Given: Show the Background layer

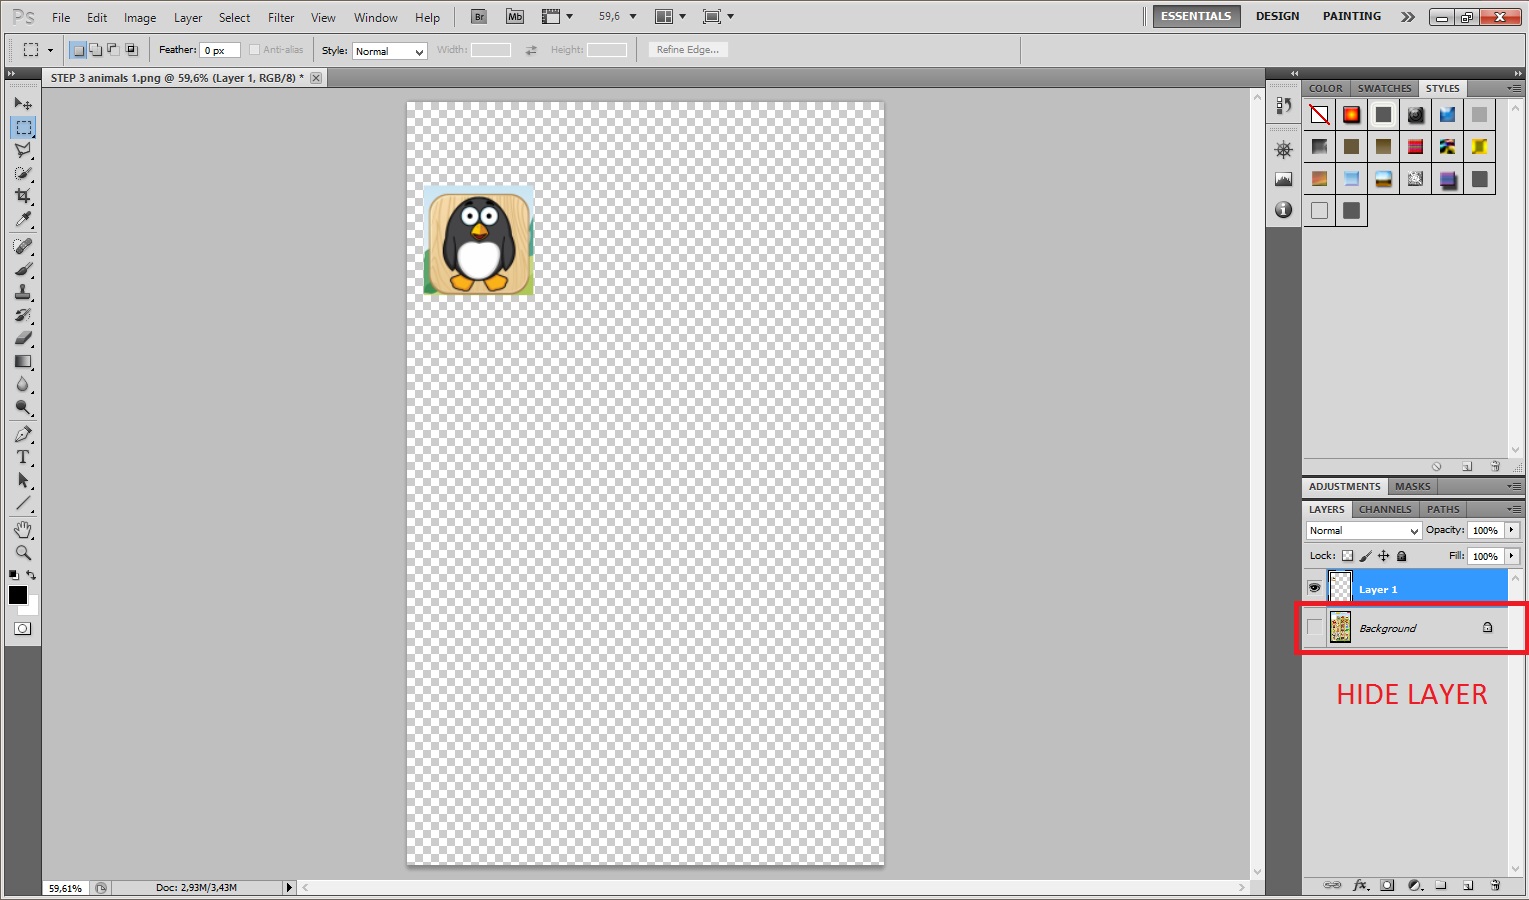Looking at the screenshot, I should pyautogui.click(x=1315, y=627).
